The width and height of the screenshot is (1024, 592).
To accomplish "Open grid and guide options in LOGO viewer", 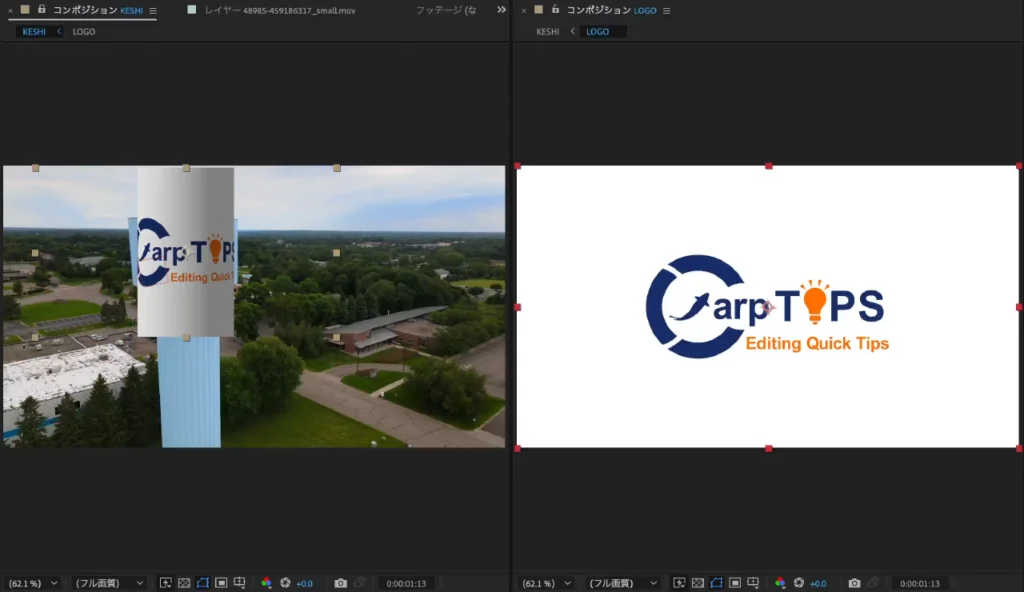I will tap(753, 583).
